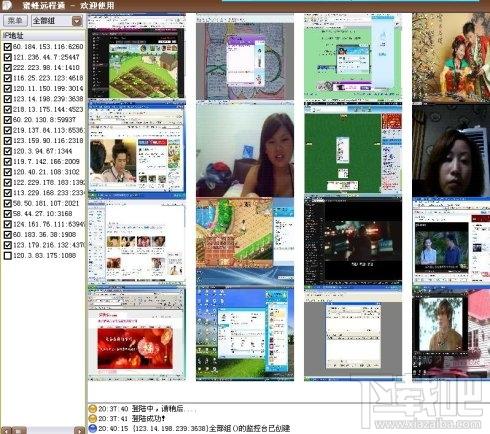Screen dimensions: 490x434
Task: Select the 121.236.44.7:25447 list entry
Action: [x=46, y=57]
